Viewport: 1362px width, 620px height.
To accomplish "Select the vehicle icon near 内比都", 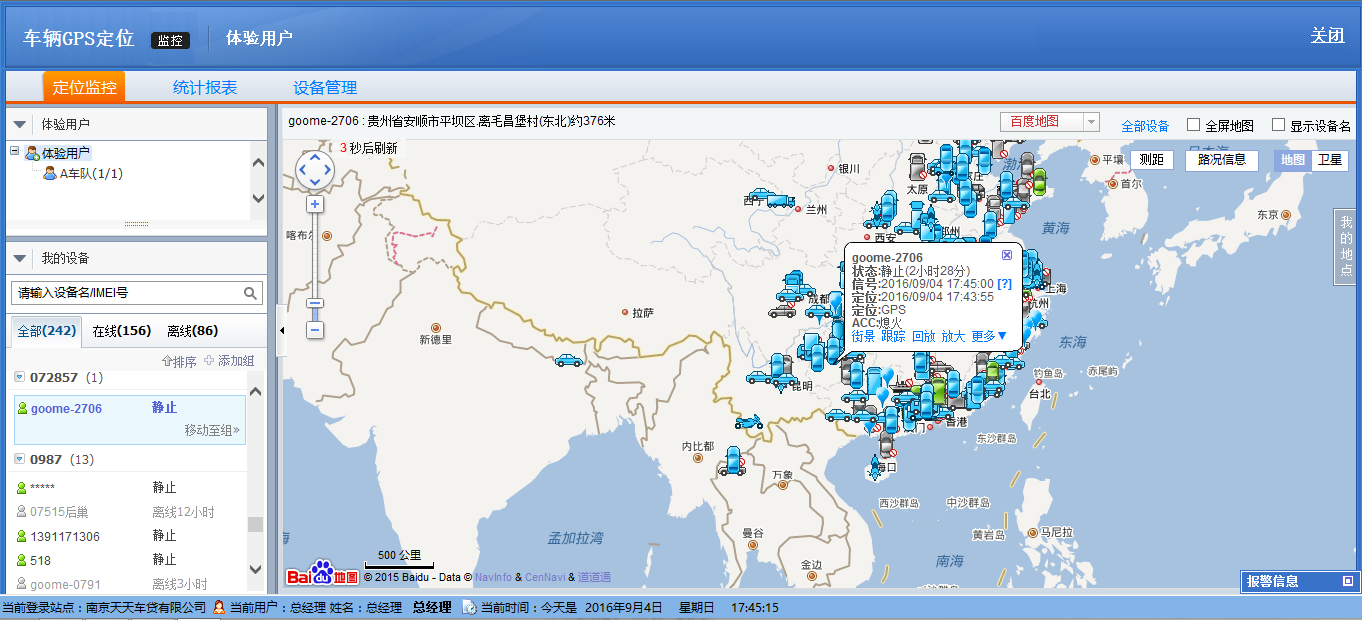I will [733, 461].
